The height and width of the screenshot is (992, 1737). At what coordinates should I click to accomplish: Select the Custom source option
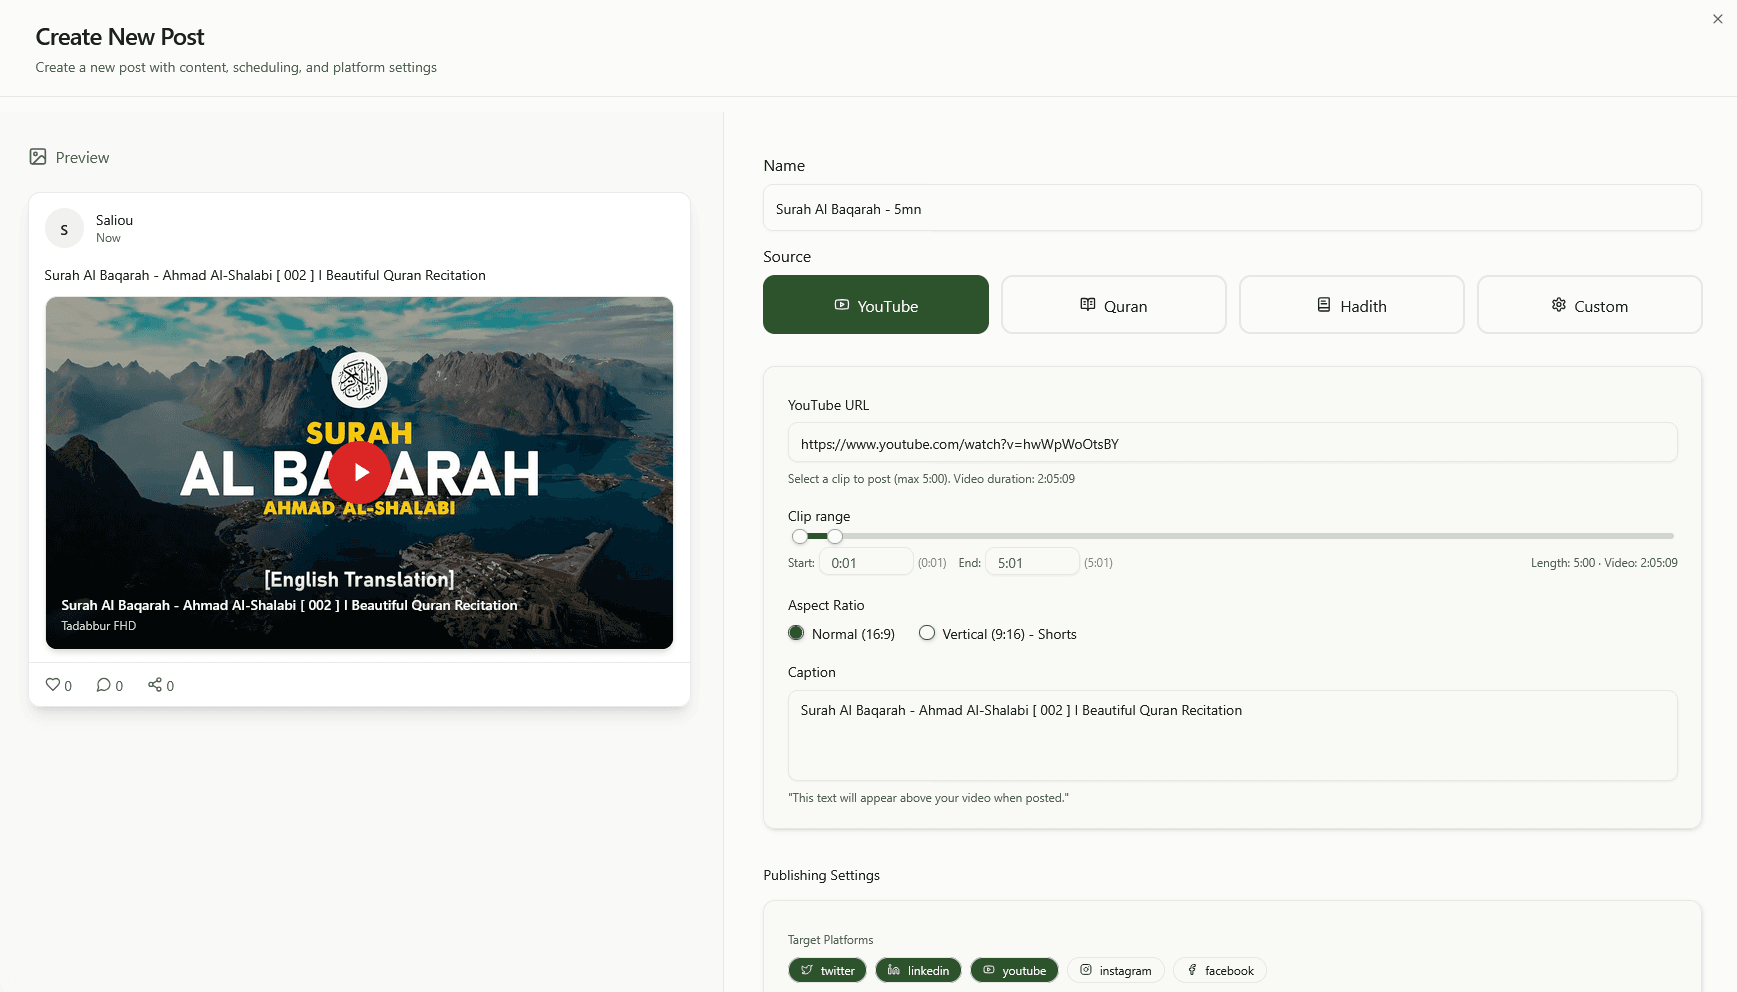(x=1589, y=305)
